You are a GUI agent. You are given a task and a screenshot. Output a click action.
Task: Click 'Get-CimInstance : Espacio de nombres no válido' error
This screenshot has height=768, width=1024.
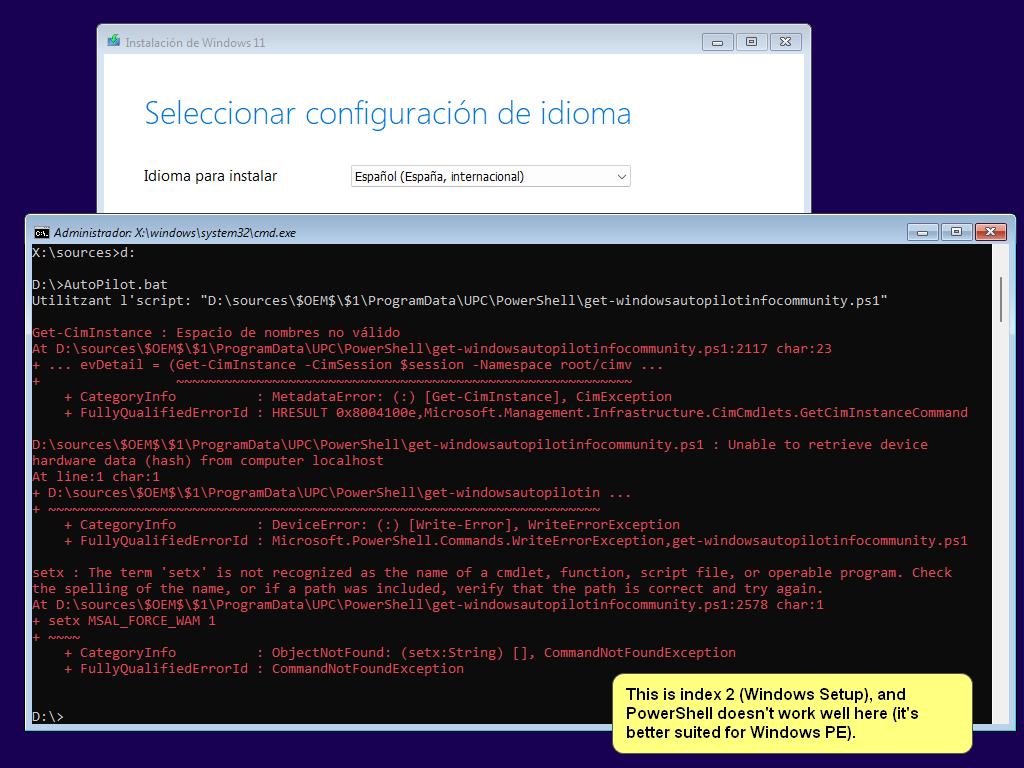pyautogui.click(x=216, y=332)
